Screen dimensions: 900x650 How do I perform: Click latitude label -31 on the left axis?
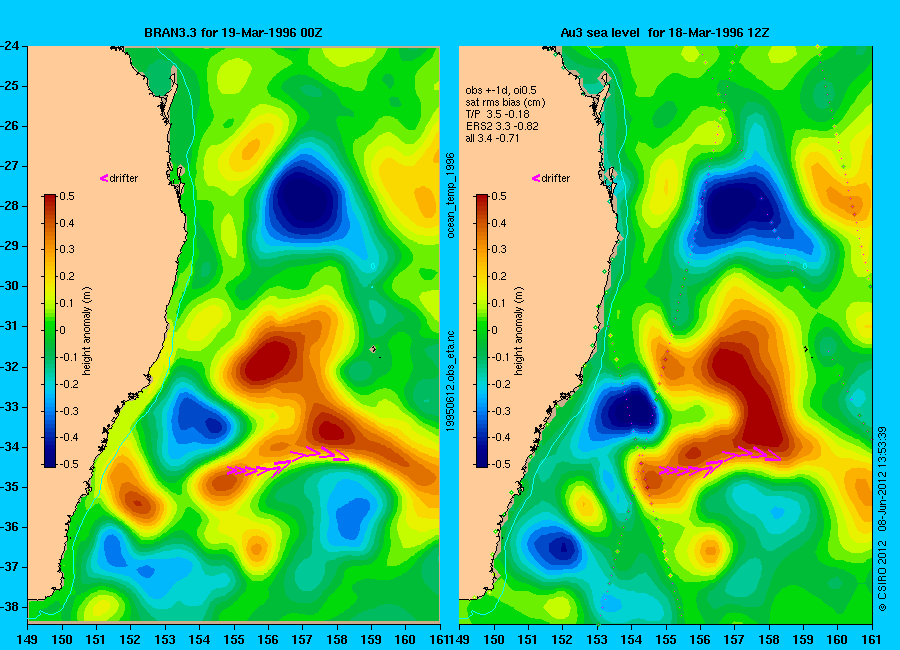click(x=11, y=326)
